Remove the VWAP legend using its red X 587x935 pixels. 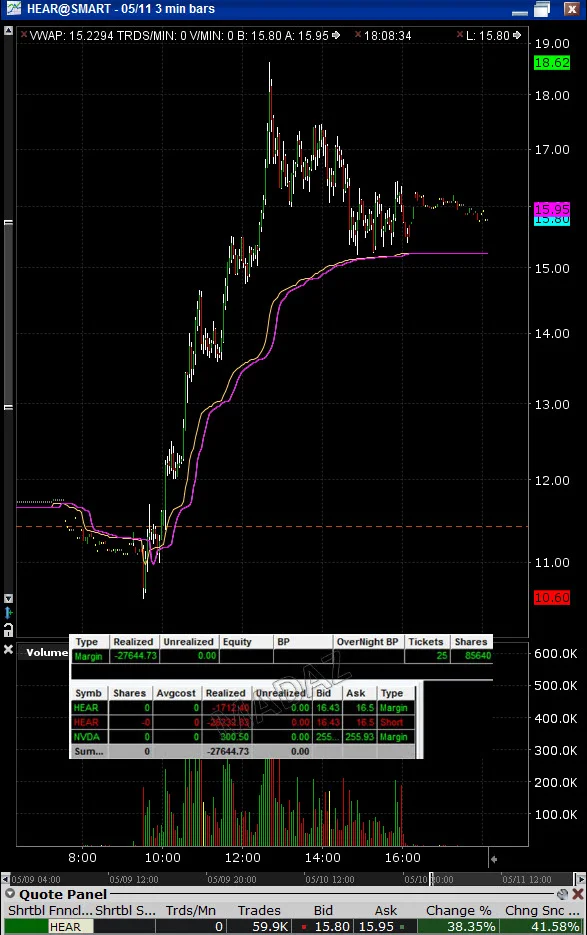[24, 35]
